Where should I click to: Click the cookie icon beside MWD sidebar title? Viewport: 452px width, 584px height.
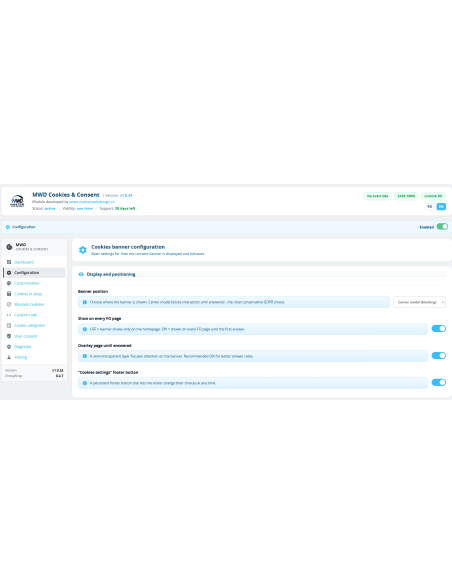click(9, 247)
